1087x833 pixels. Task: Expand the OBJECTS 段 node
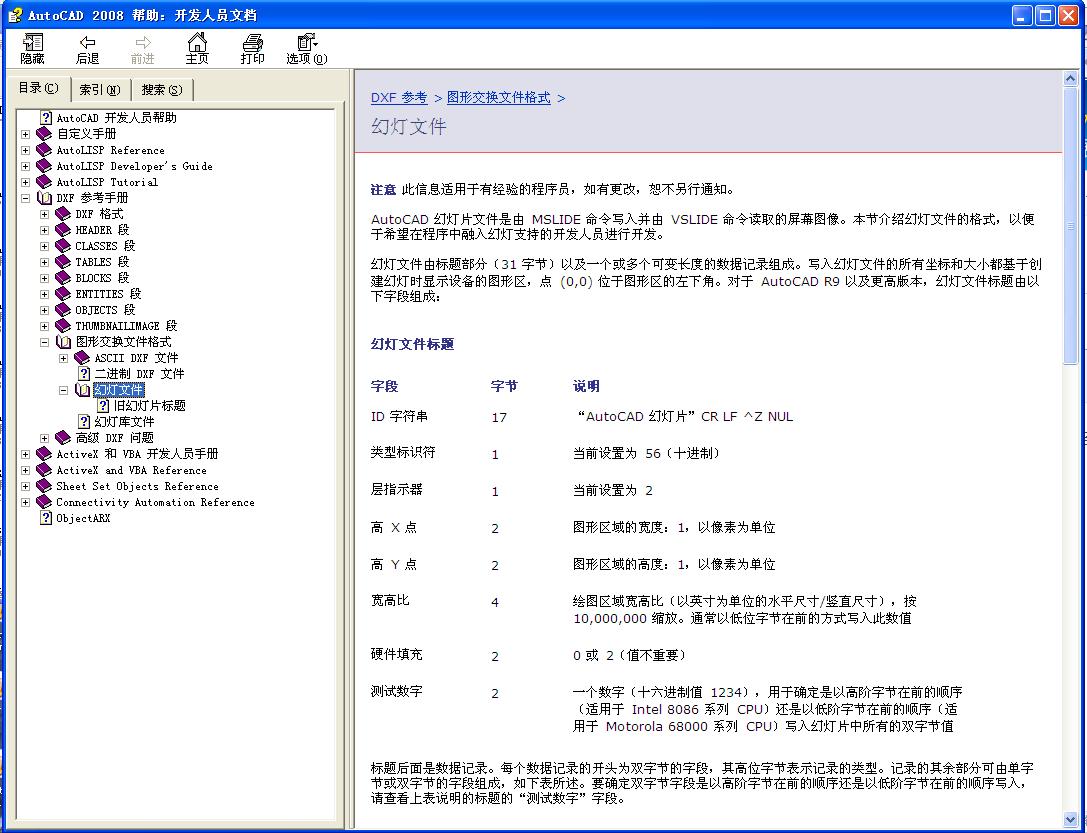(x=44, y=310)
